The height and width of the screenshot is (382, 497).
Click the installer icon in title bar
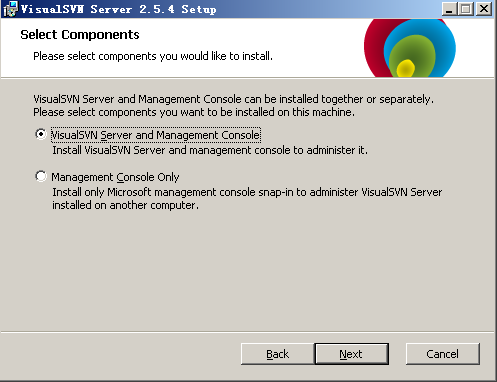click(10, 9)
